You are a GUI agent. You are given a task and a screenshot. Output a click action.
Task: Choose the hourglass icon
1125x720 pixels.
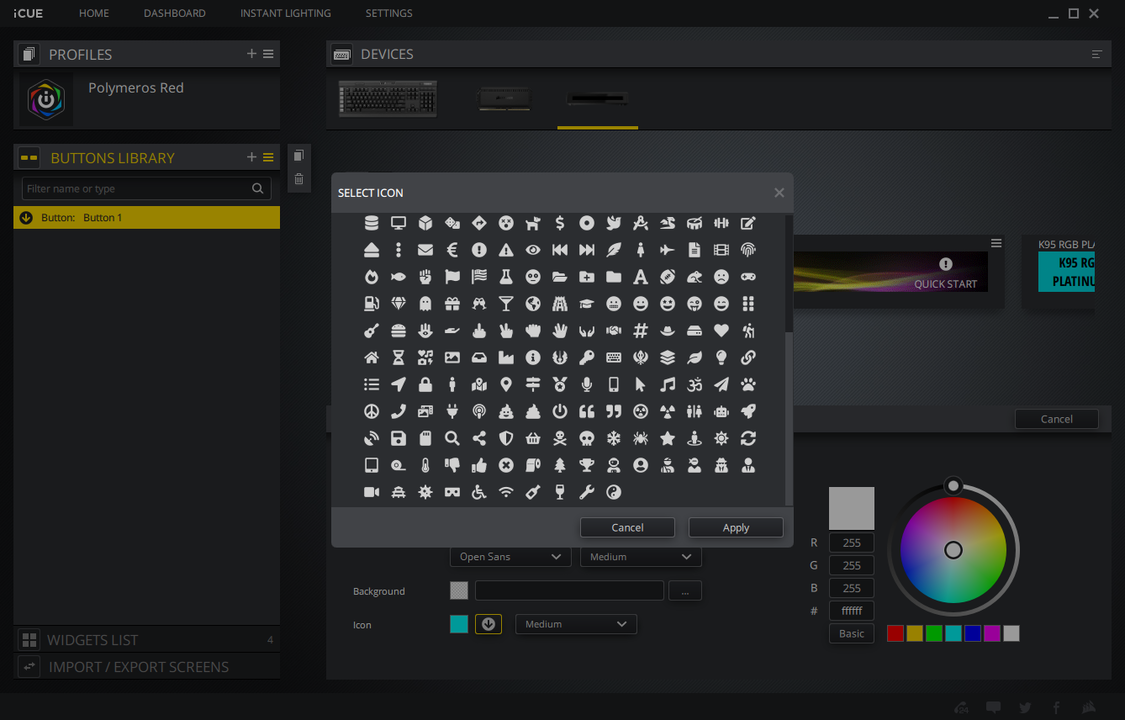[398, 357]
